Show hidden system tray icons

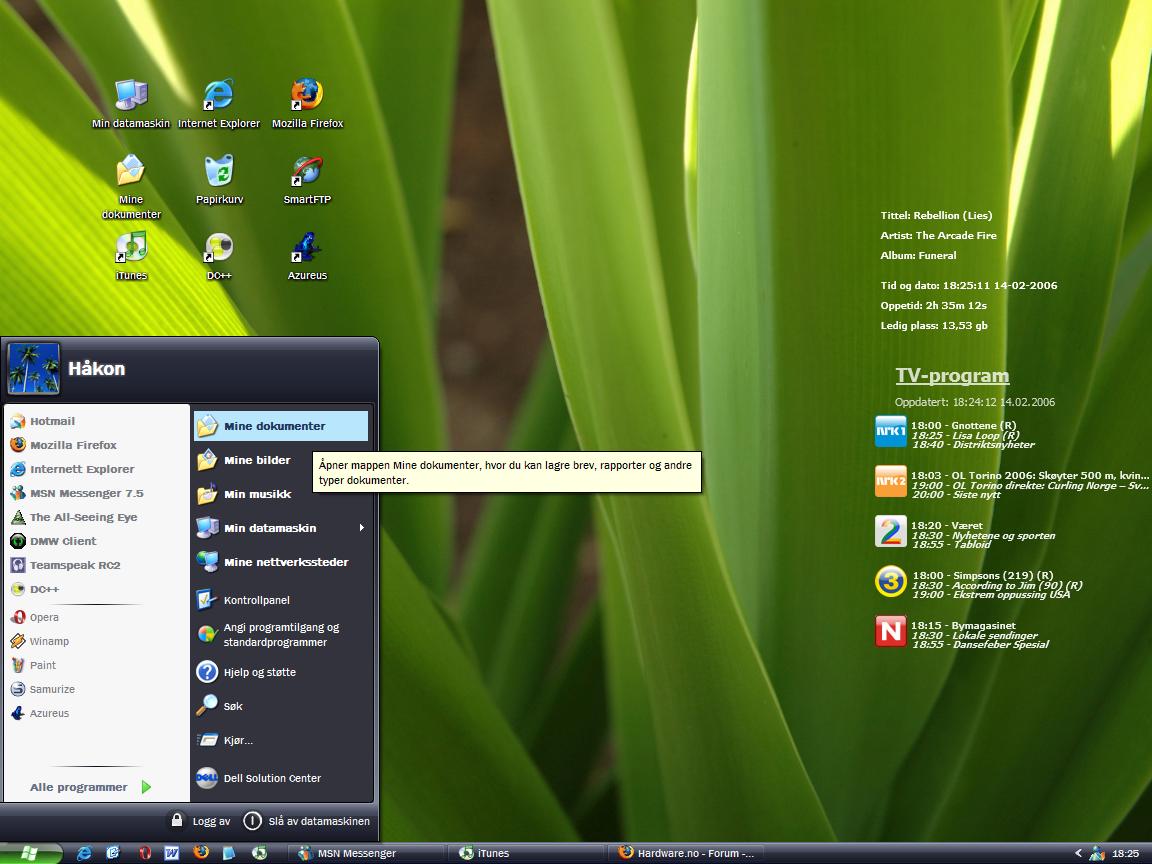[1078, 853]
